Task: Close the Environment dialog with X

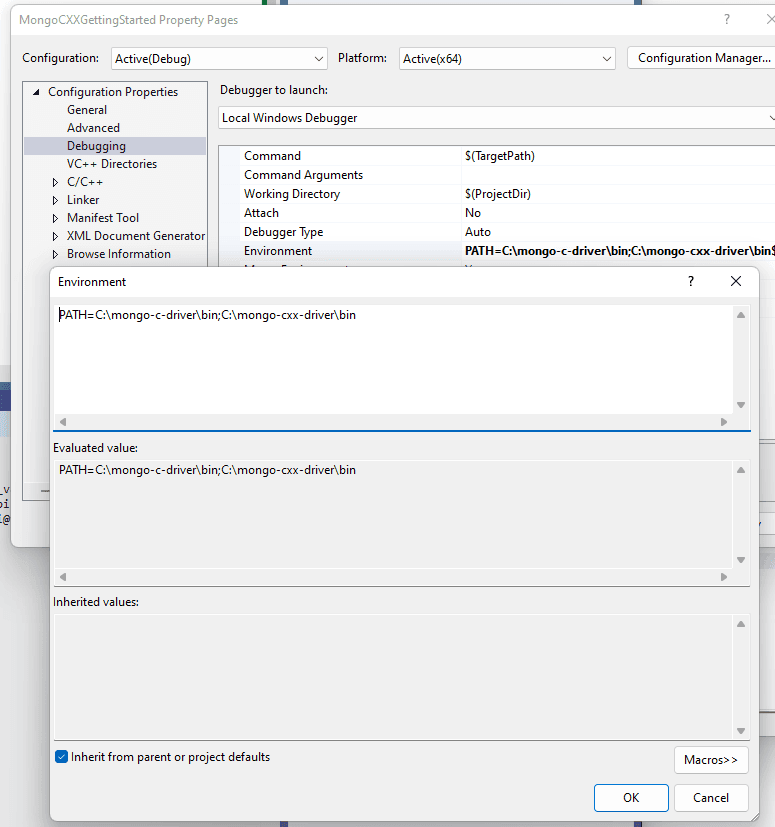Action: [736, 282]
